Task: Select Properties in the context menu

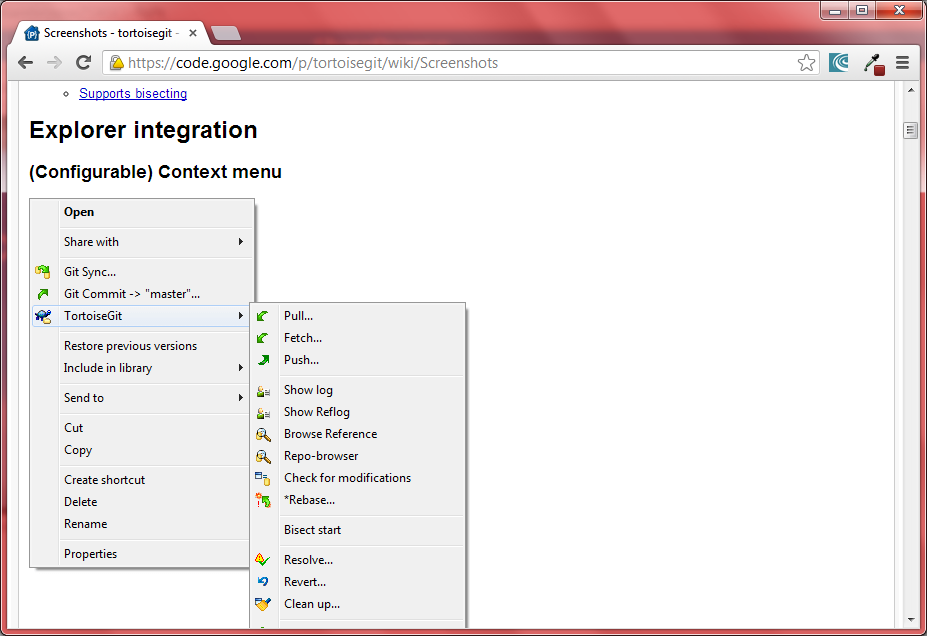Action: tap(90, 554)
